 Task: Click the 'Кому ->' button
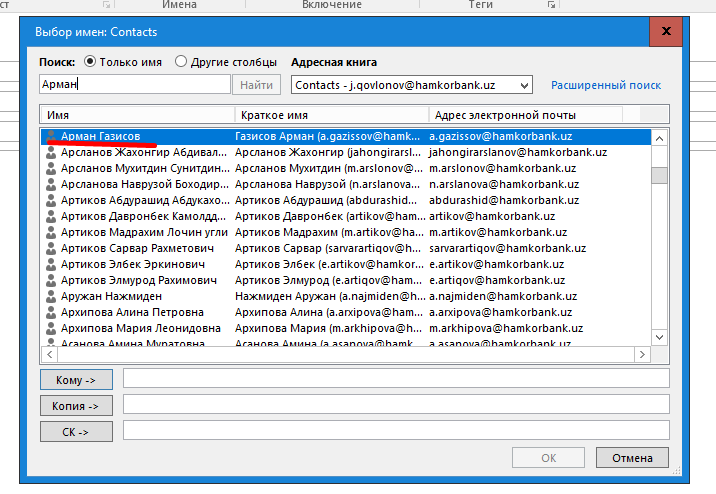coord(76,379)
